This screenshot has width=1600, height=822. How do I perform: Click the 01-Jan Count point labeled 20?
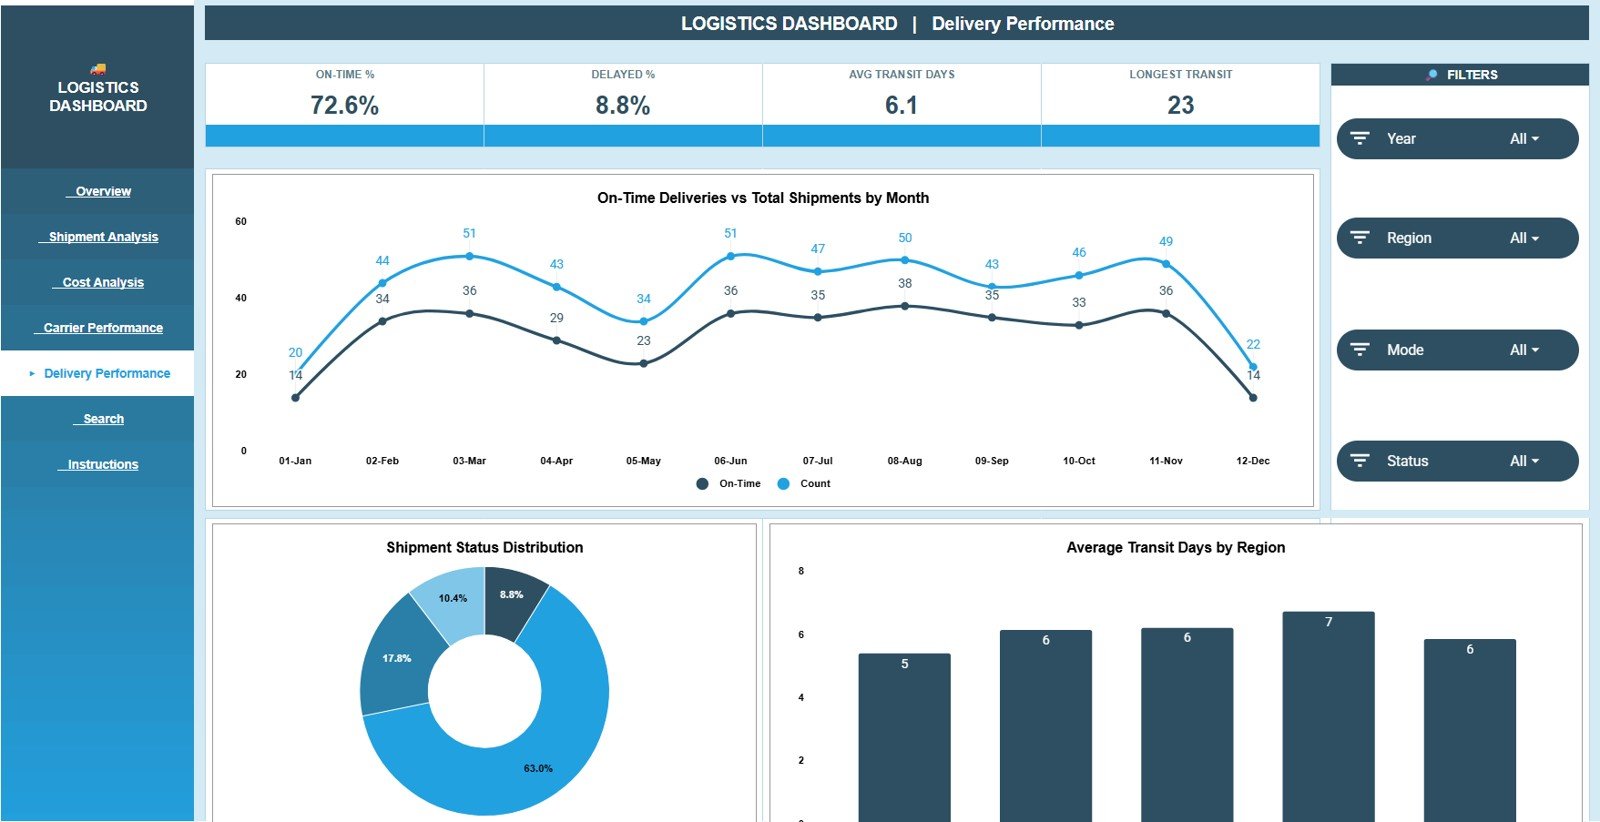click(295, 374)
